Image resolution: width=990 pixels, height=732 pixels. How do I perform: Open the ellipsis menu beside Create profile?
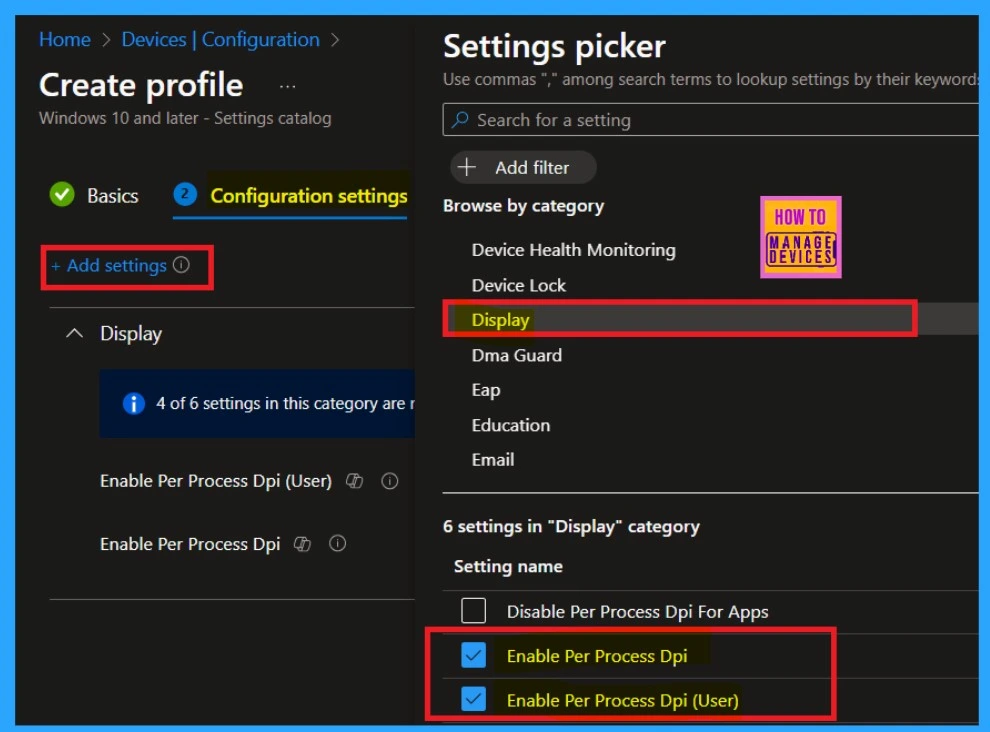tap(287, 87)
